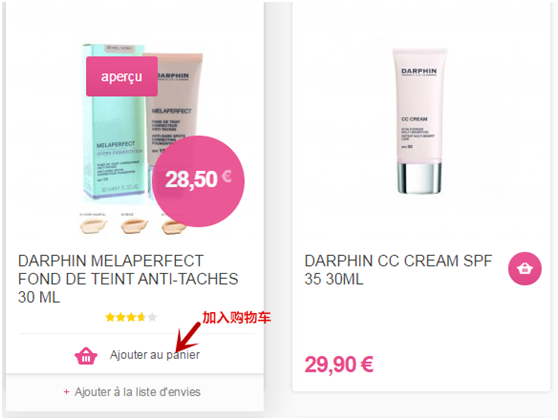This screenshot has width=558, height=420.
Task: Choose the rightmost foundation shade swatch
Action: 173,226
